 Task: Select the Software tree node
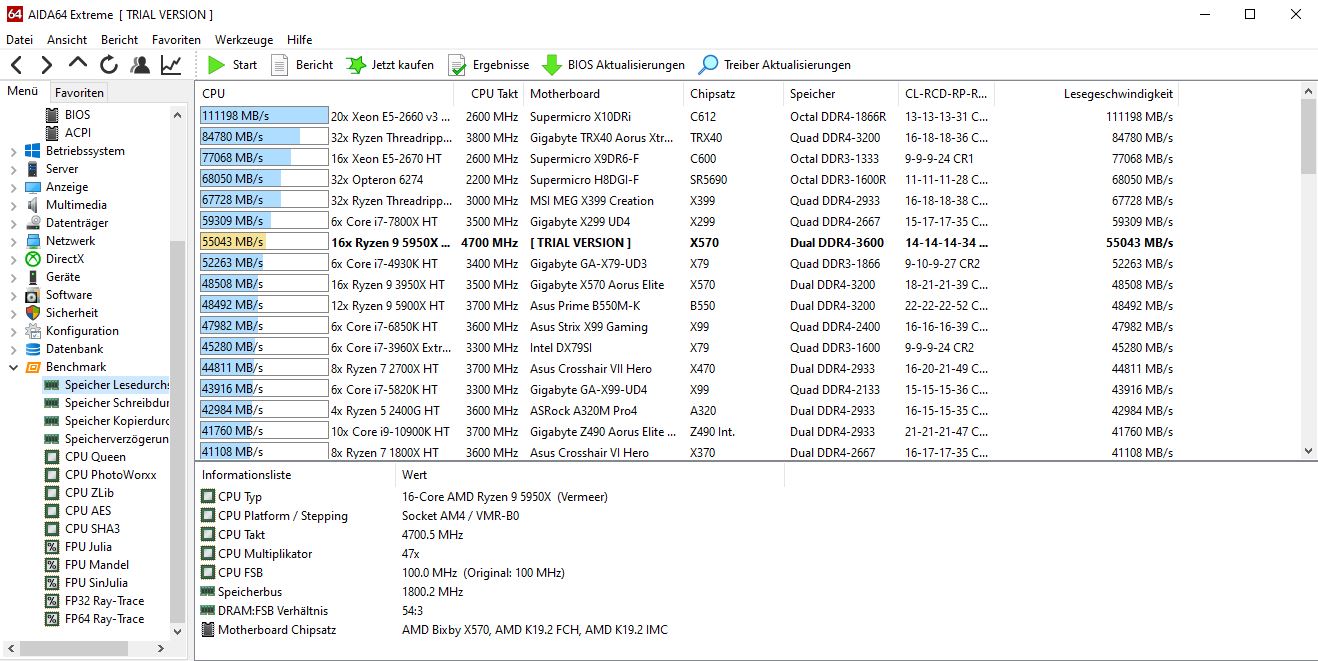coord(68,295)
